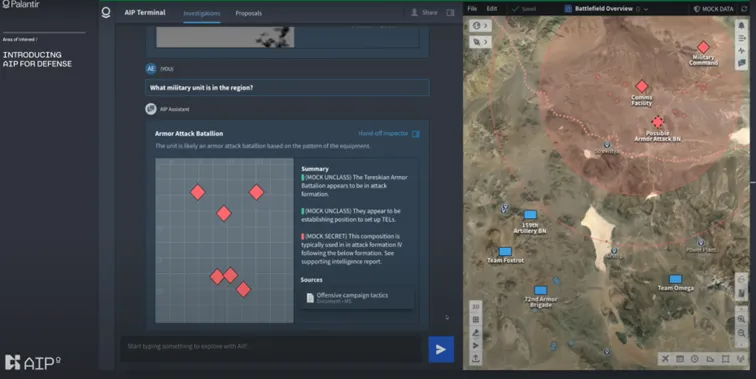The image size is (756, 379).
Task: Click the Share button
Action: (x=424, y=13)
